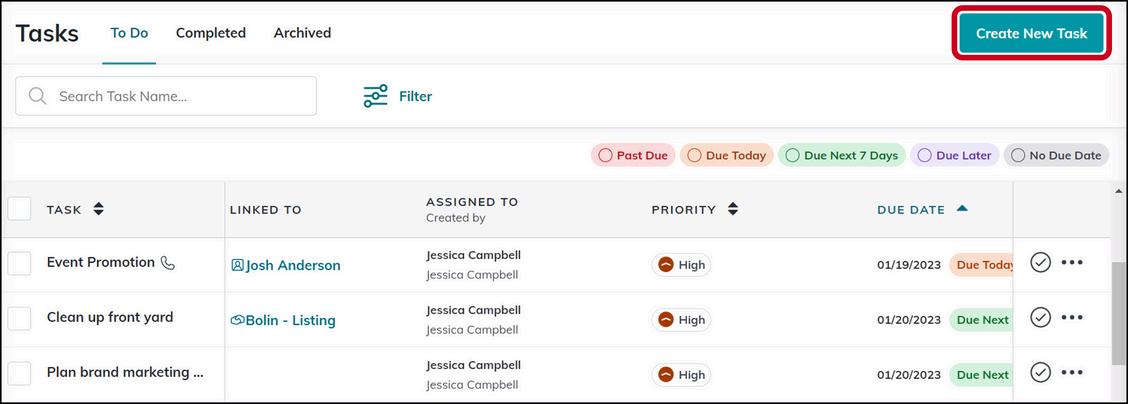Mark Plan brand marketing task complete
The height and width of the screenshot is (404, 1128).
click(1040, 372)
